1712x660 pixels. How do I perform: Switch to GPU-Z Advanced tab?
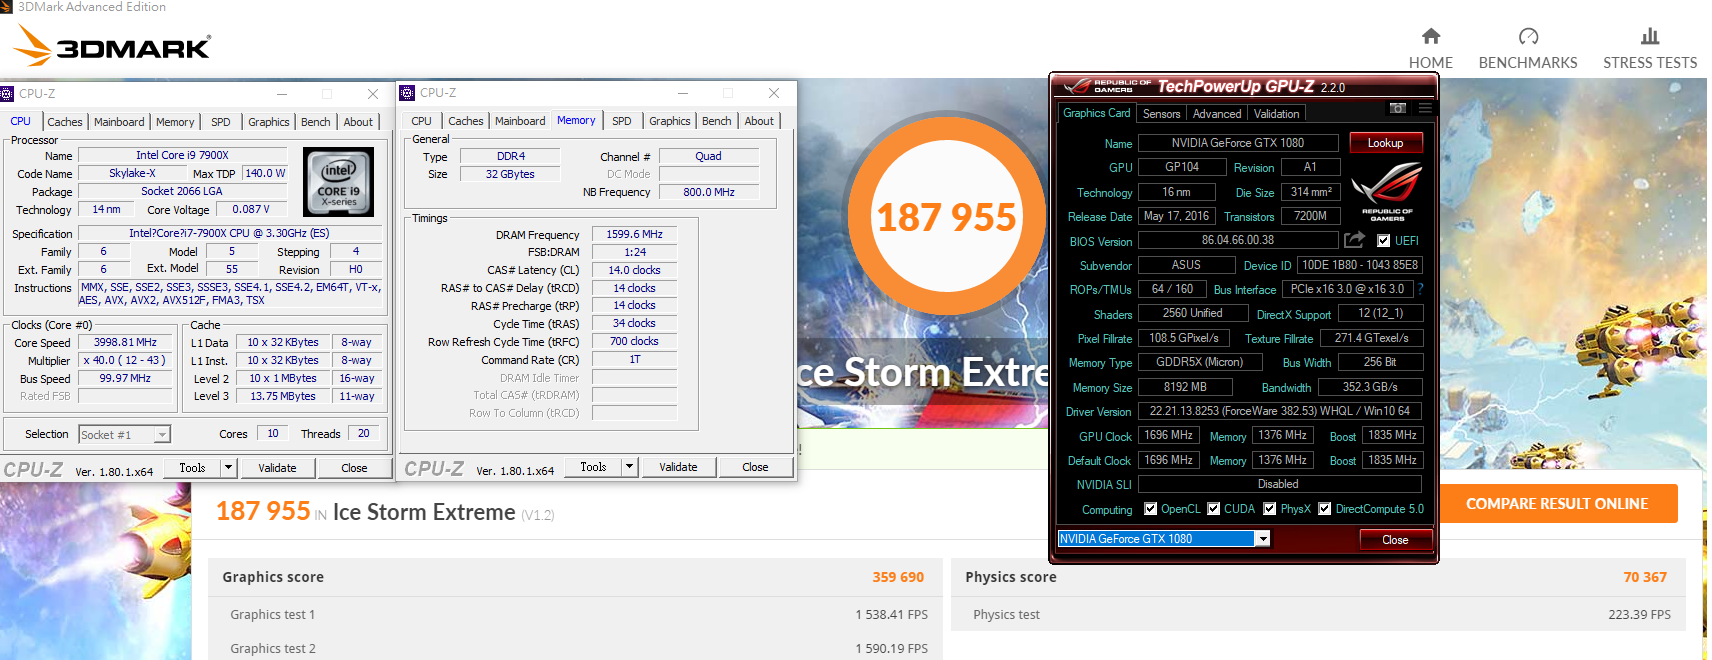click(x=1217, y=114)
